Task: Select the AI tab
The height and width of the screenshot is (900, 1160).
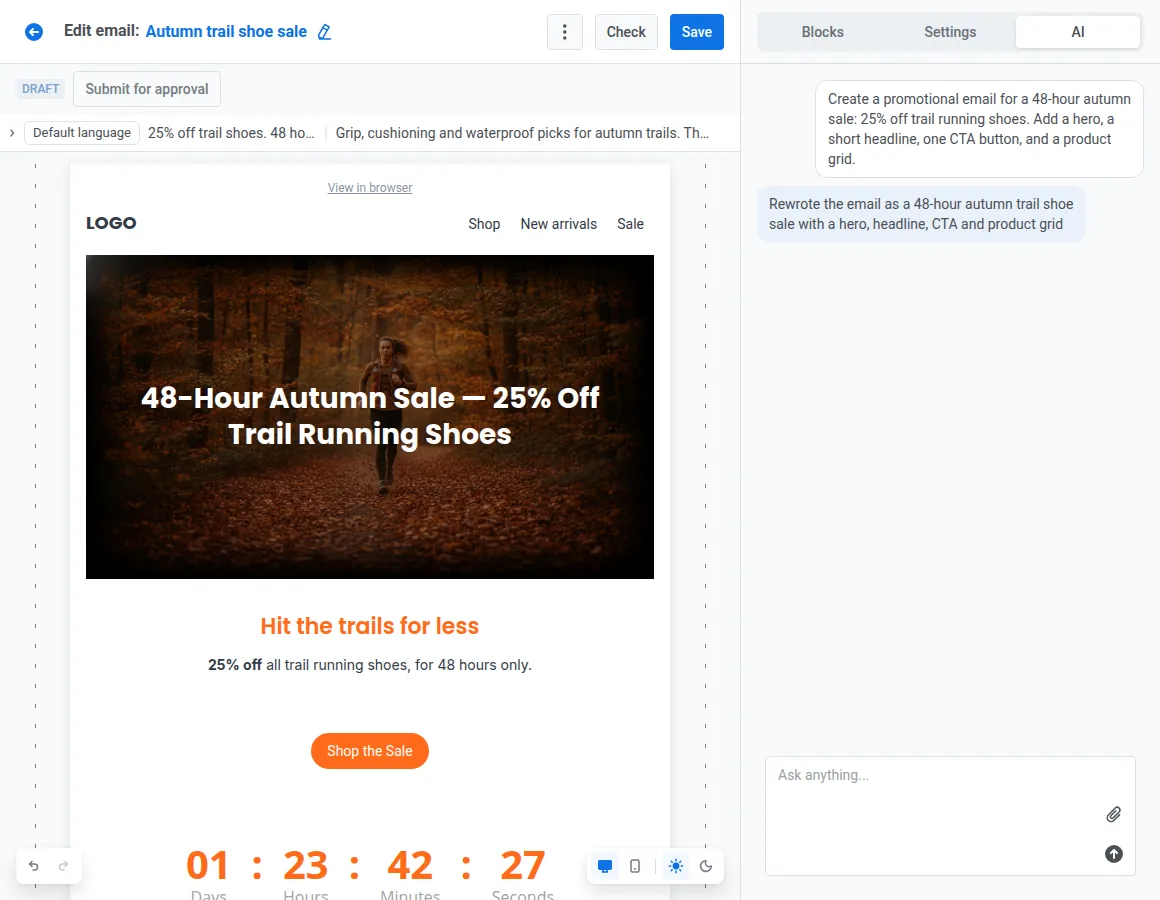Action: [x=1077, y=32]
